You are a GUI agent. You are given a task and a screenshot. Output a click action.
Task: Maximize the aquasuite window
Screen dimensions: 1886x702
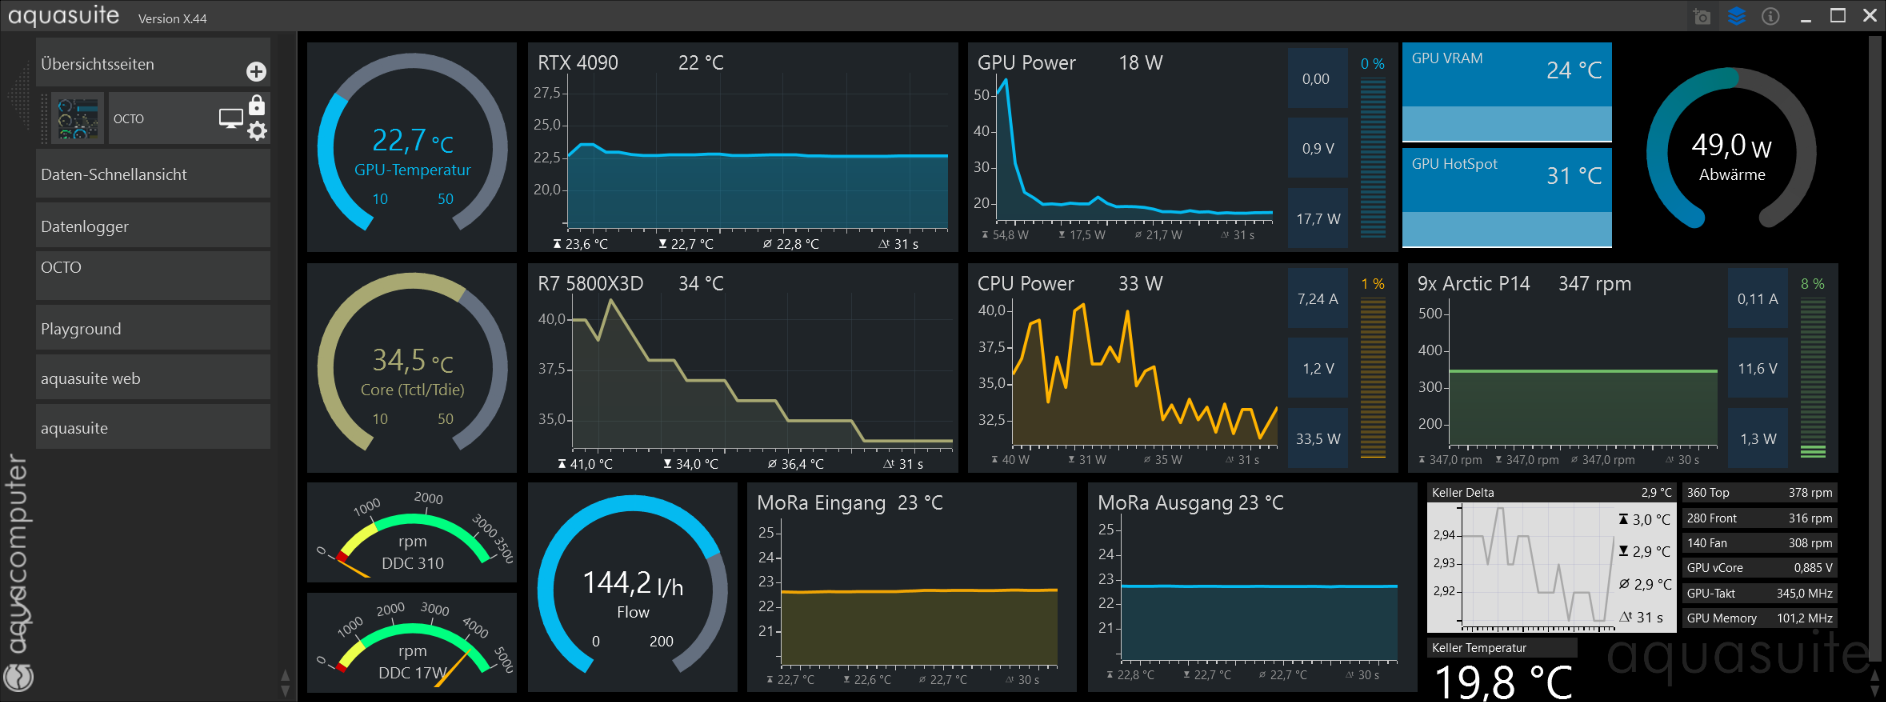pos(1838,15)
